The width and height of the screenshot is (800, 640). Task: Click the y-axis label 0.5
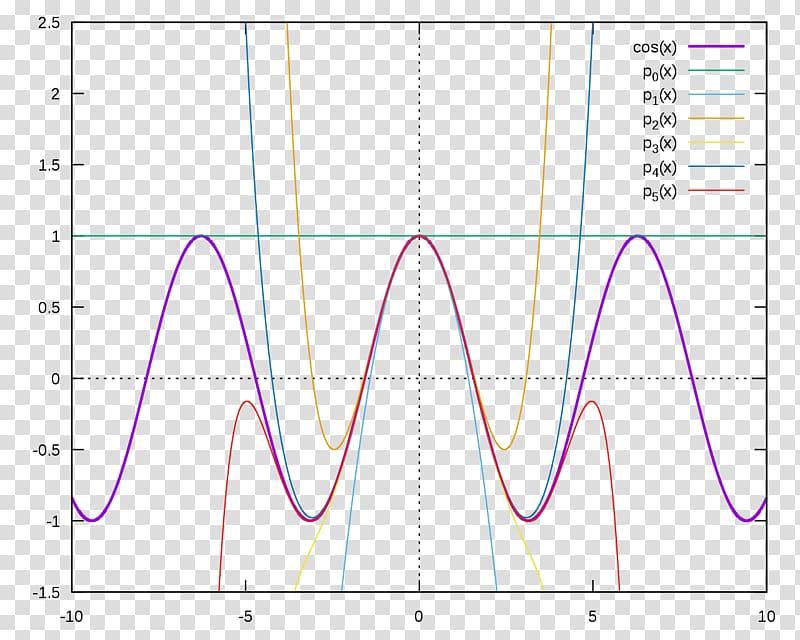pyautogui.click(x=49, y=307)
